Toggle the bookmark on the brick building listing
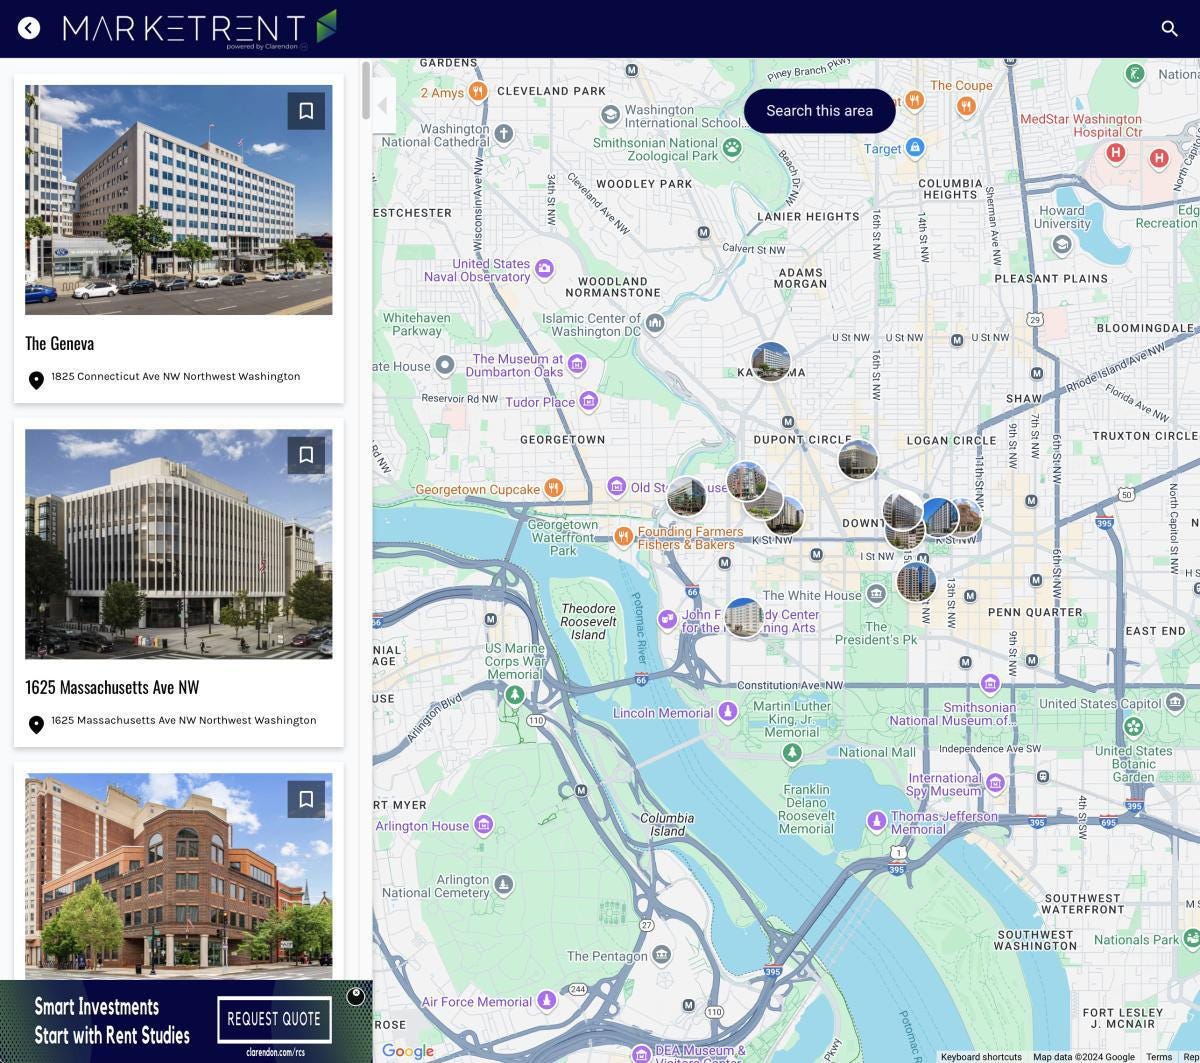Viewport: 1200px width, 1063px height. 305,798
